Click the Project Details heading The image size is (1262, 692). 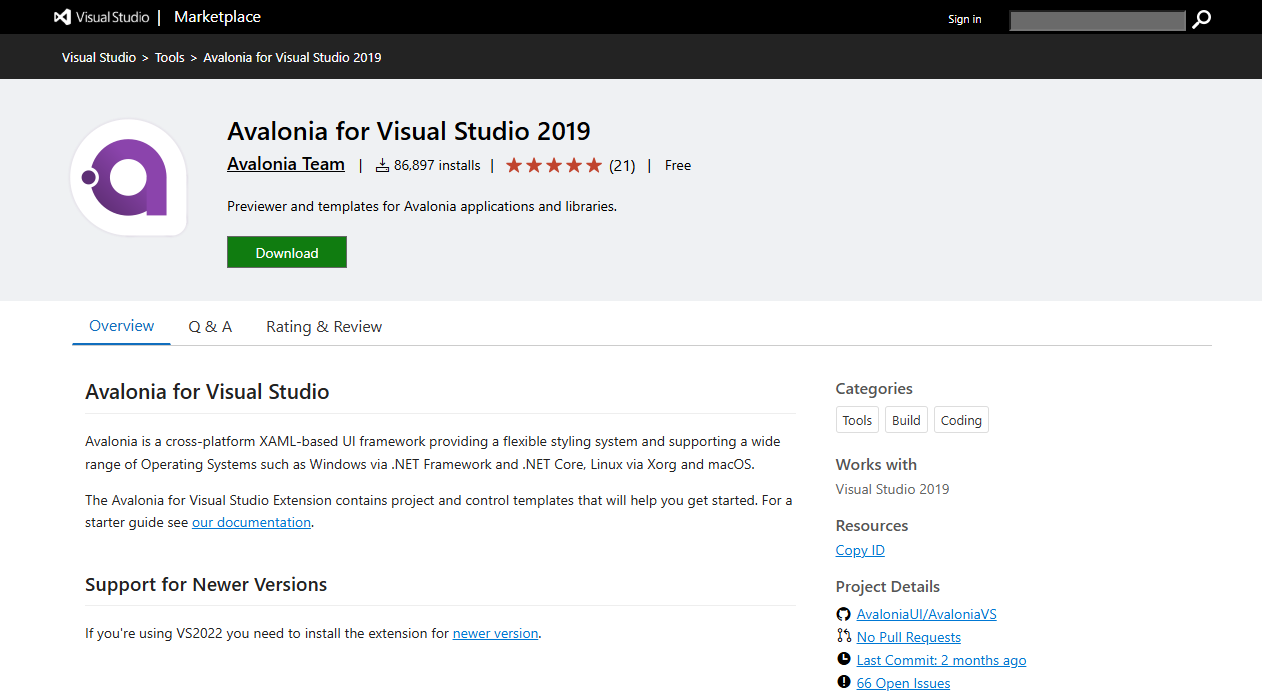point(888,586)
